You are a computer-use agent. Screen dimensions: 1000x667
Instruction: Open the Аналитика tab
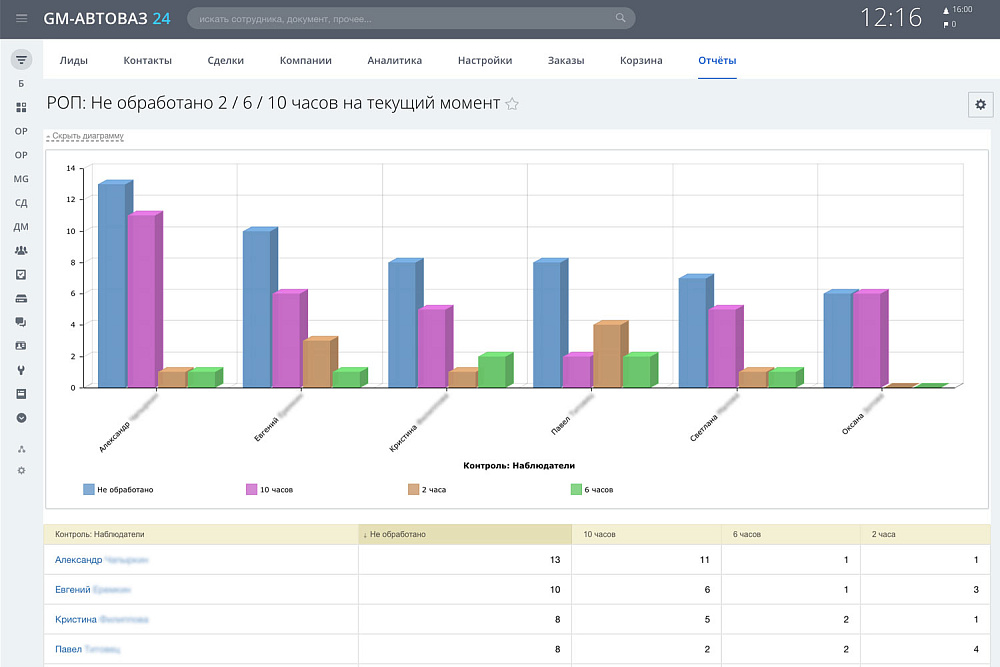pos(394,61)
